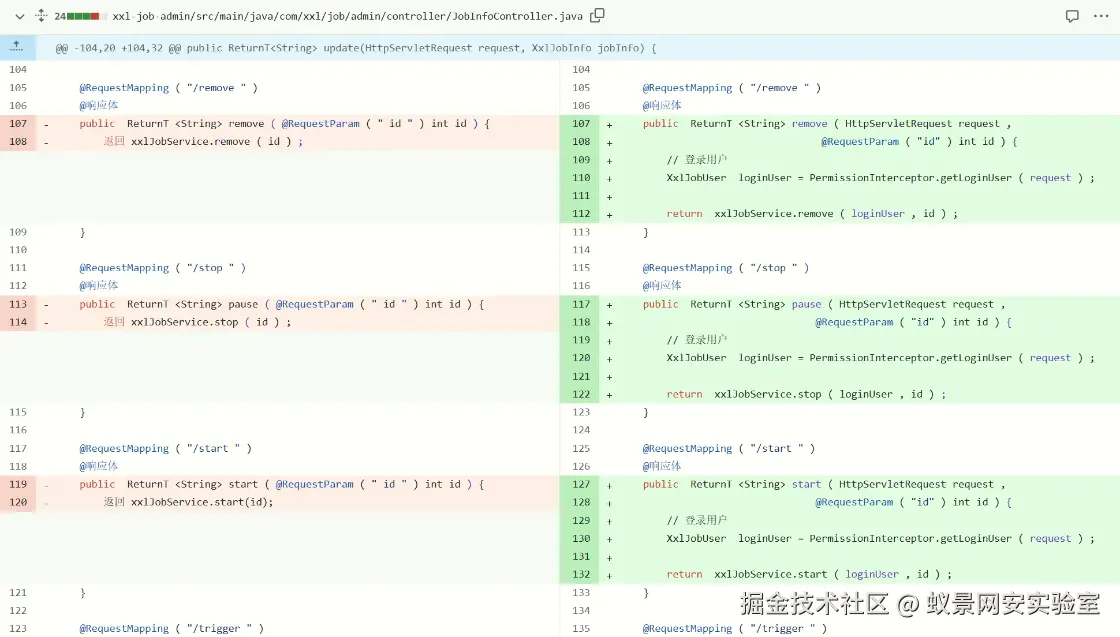Click the diffstat count 24

[x=60, y=16]
